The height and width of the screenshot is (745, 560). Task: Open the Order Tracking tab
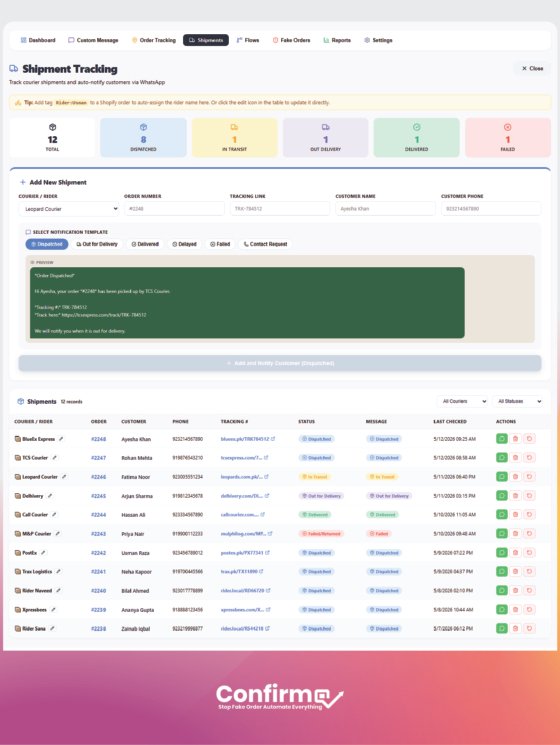(x=153, y=40)
